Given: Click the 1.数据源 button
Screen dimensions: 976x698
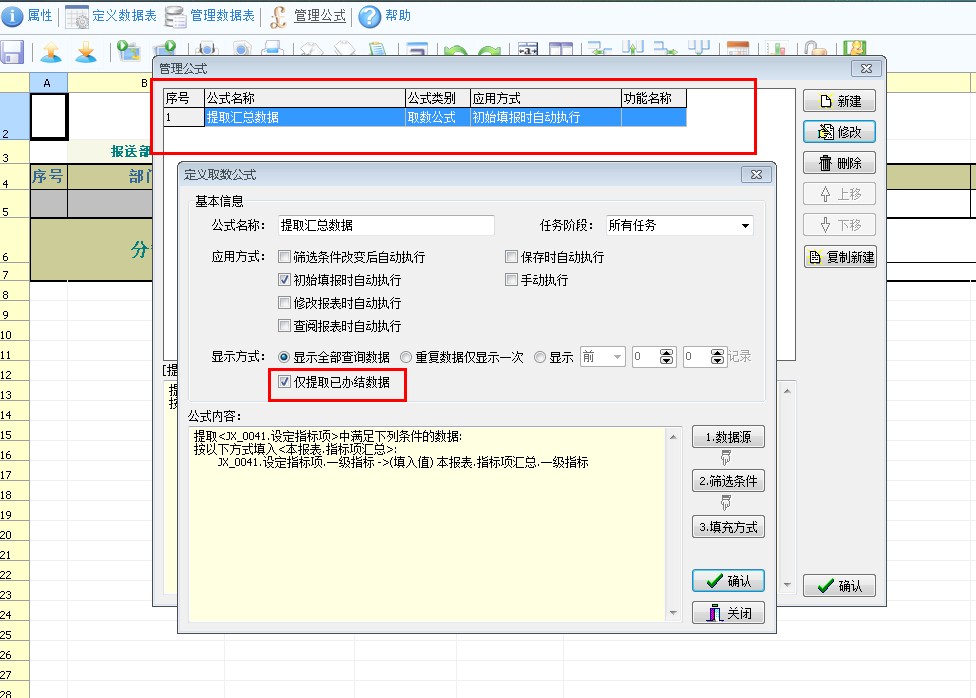Looking at the screenshot, I should pyautogui.click(x=727, y=437).
